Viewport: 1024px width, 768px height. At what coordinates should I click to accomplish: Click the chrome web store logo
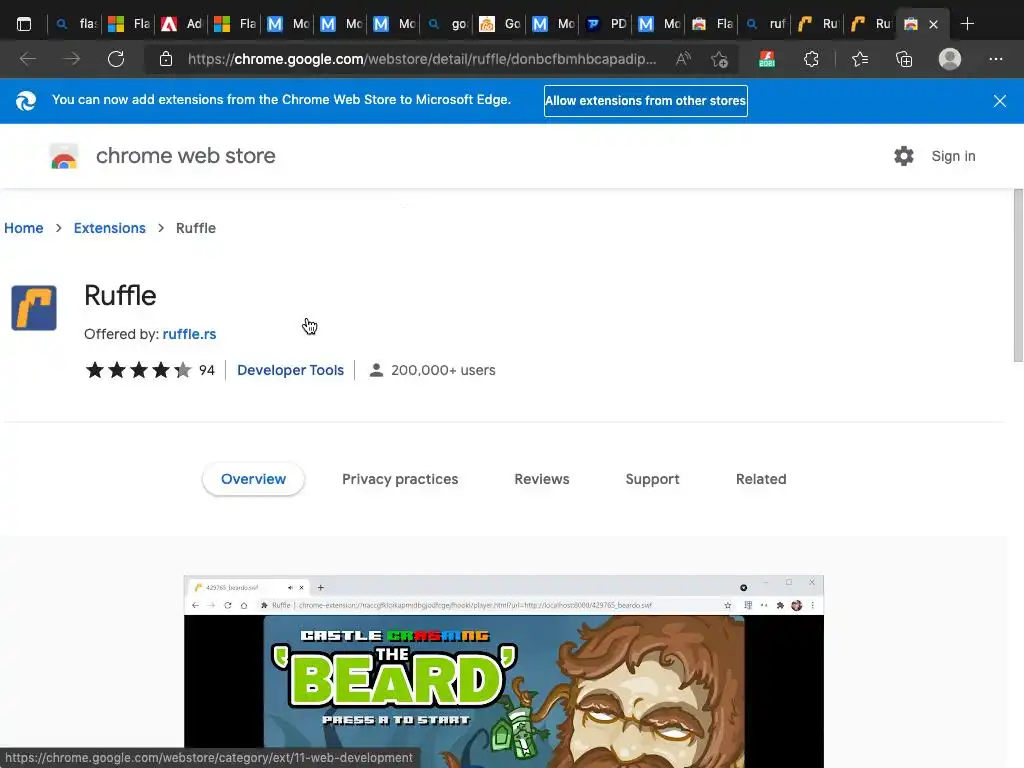pyautogui.click(x=64, y=156)
